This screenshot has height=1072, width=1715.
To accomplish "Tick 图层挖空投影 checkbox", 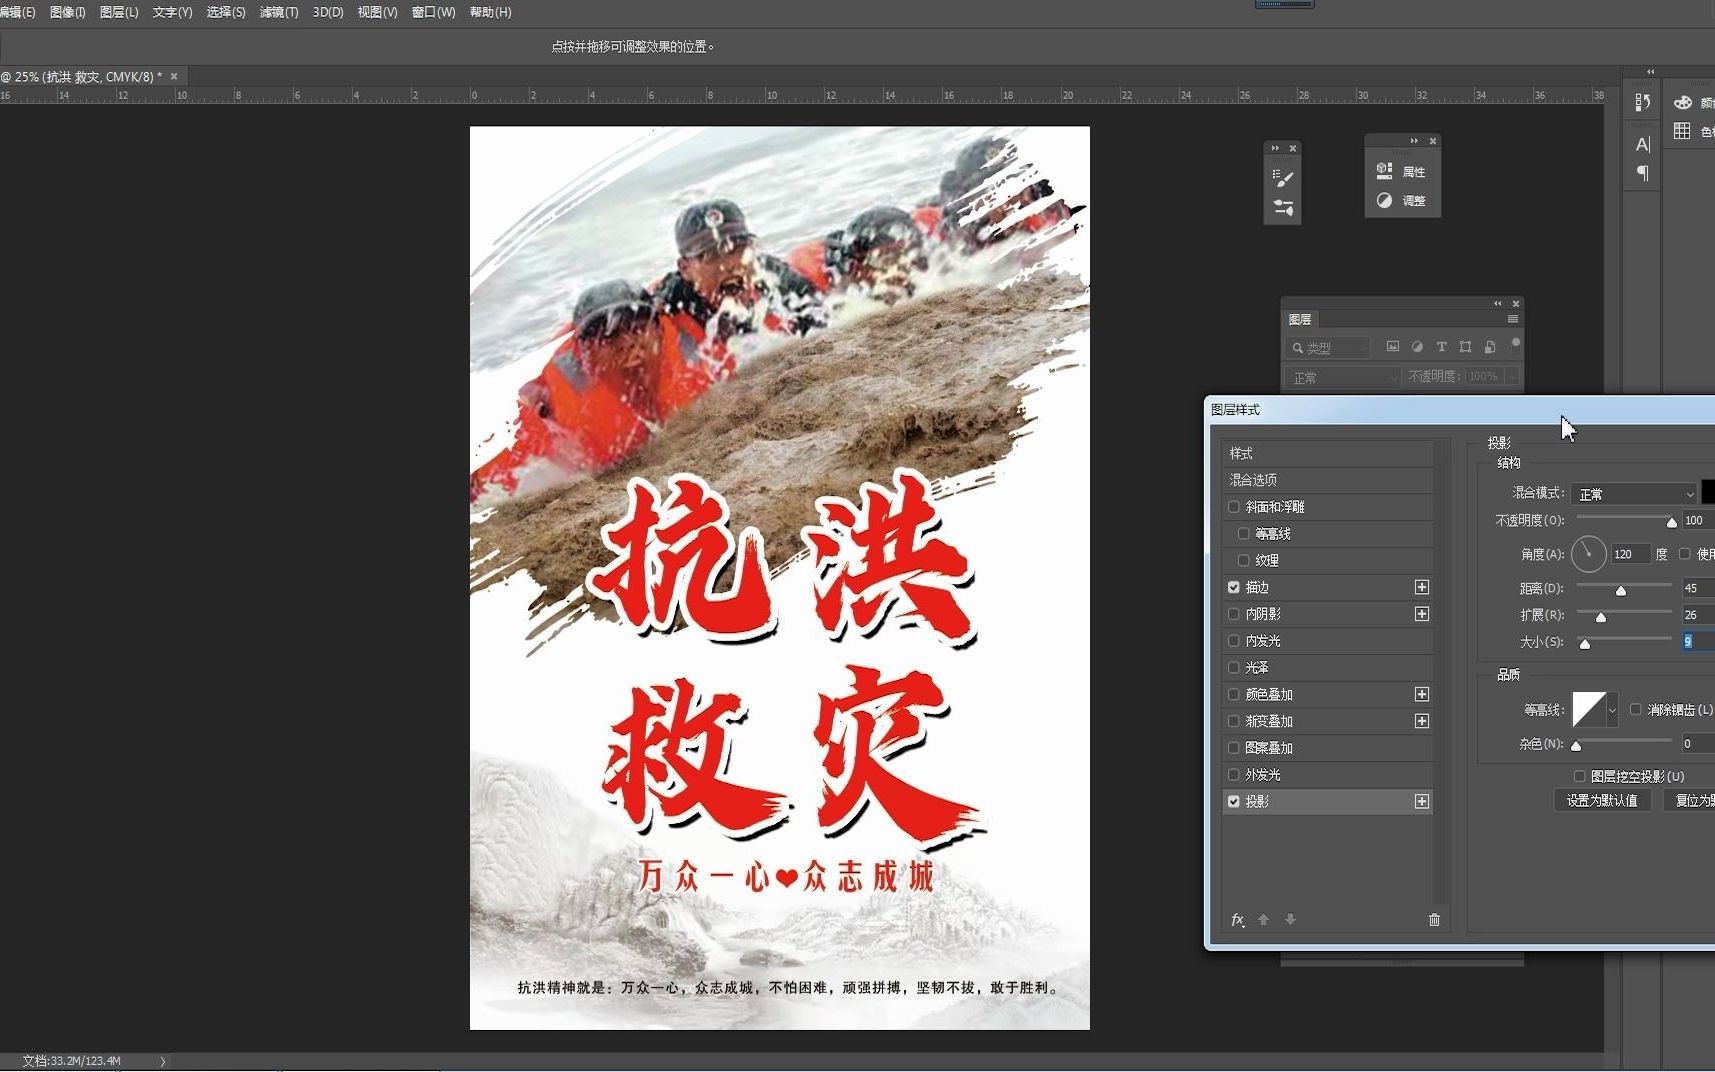I will pos(1580,776).
